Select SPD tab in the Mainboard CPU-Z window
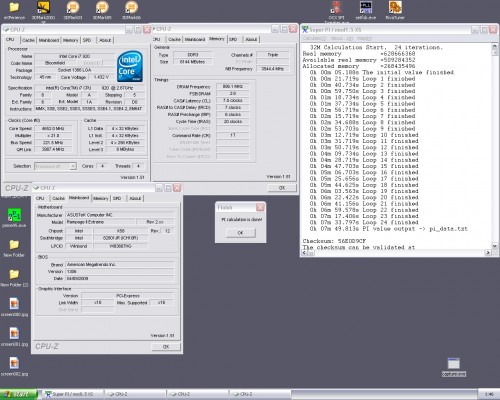The height and width of the screenshot is (400, 500). coord(117,198)
